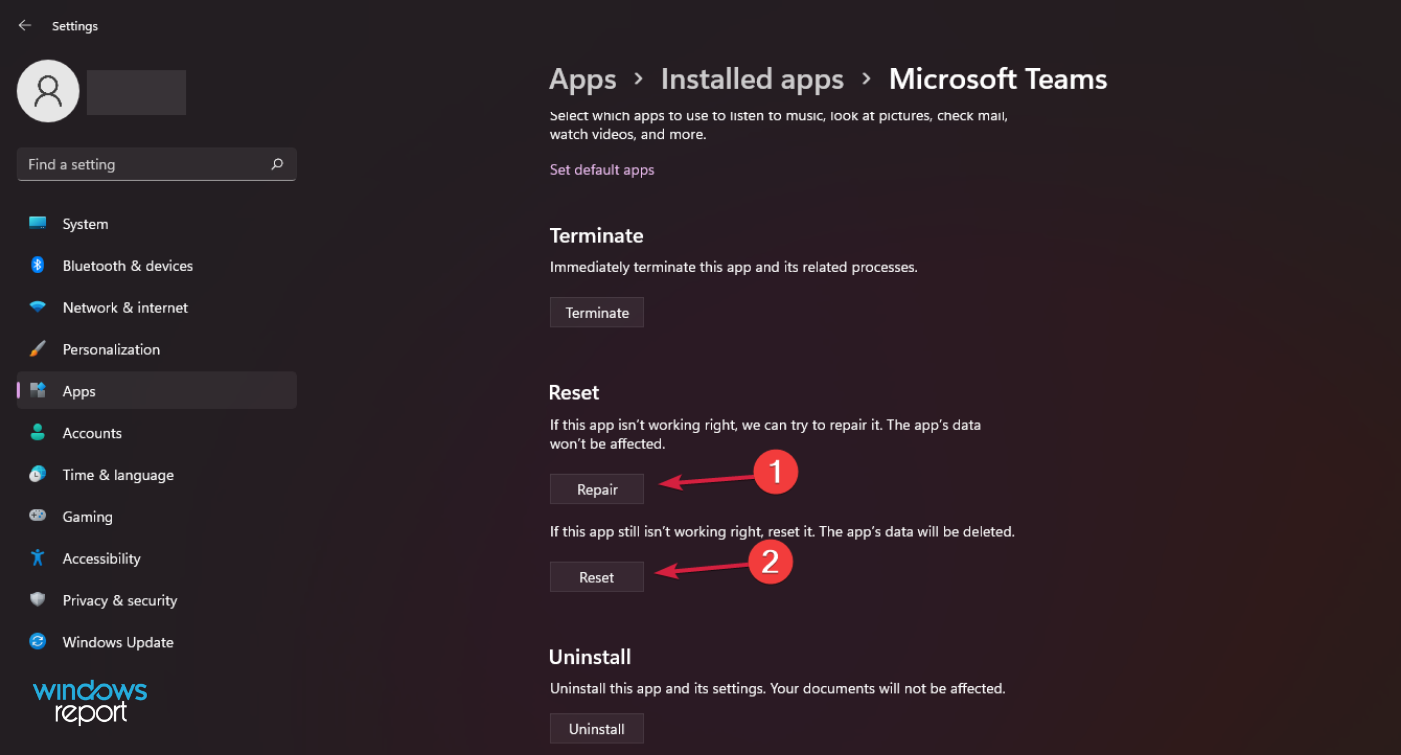Click the Accounts person icon
This screenshot has width=1401, height=755.
pos(38,433)
